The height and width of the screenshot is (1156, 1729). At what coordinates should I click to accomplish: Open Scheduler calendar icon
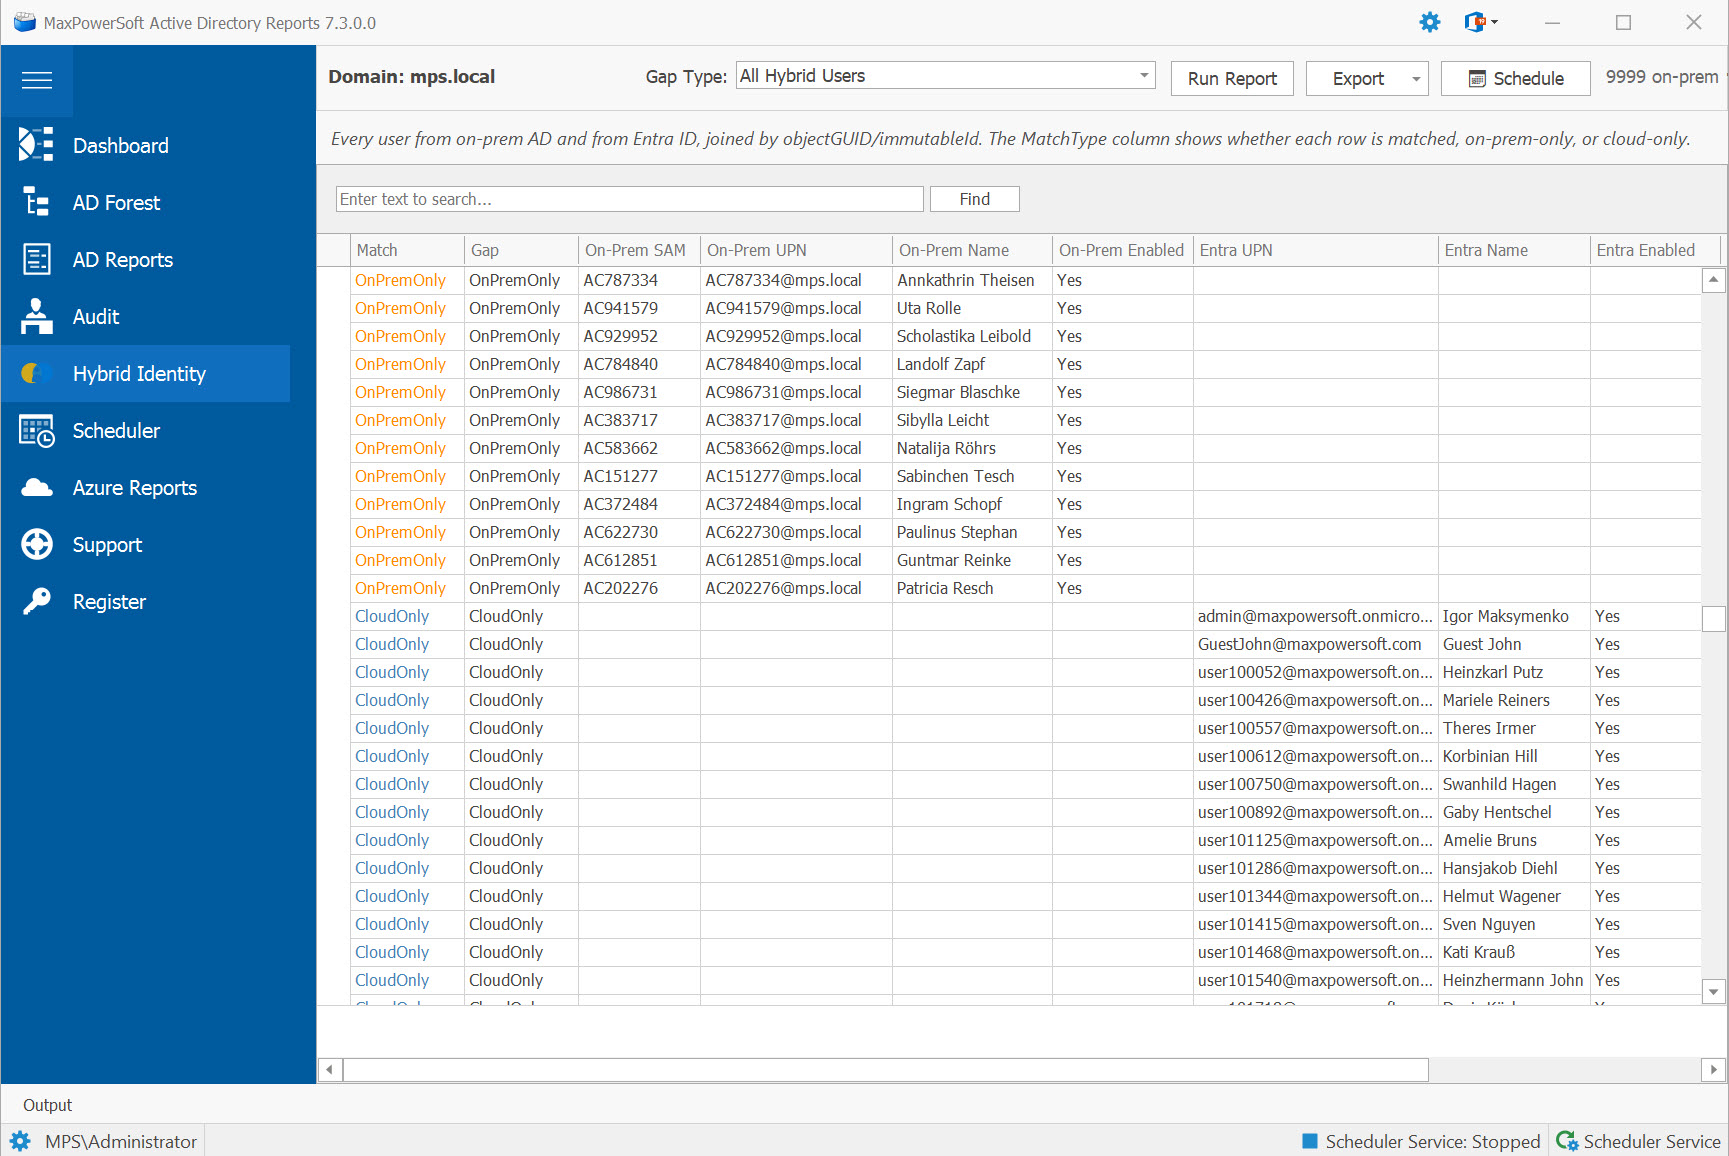(37, 431)
